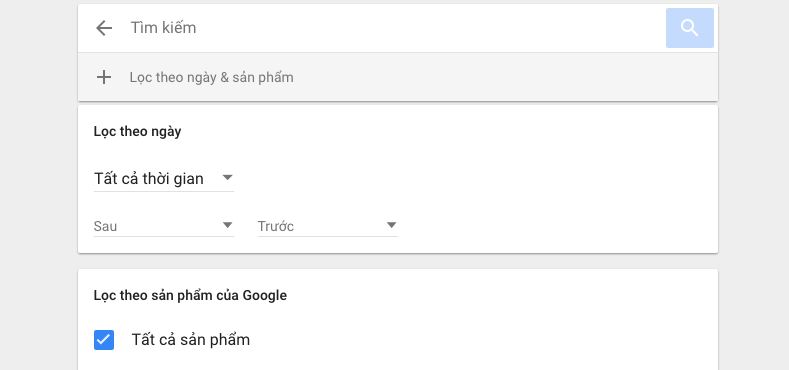
Task: Click the underline beneath Tất cả thời gian
Action: pyautogui.click(x=164, y=191)
